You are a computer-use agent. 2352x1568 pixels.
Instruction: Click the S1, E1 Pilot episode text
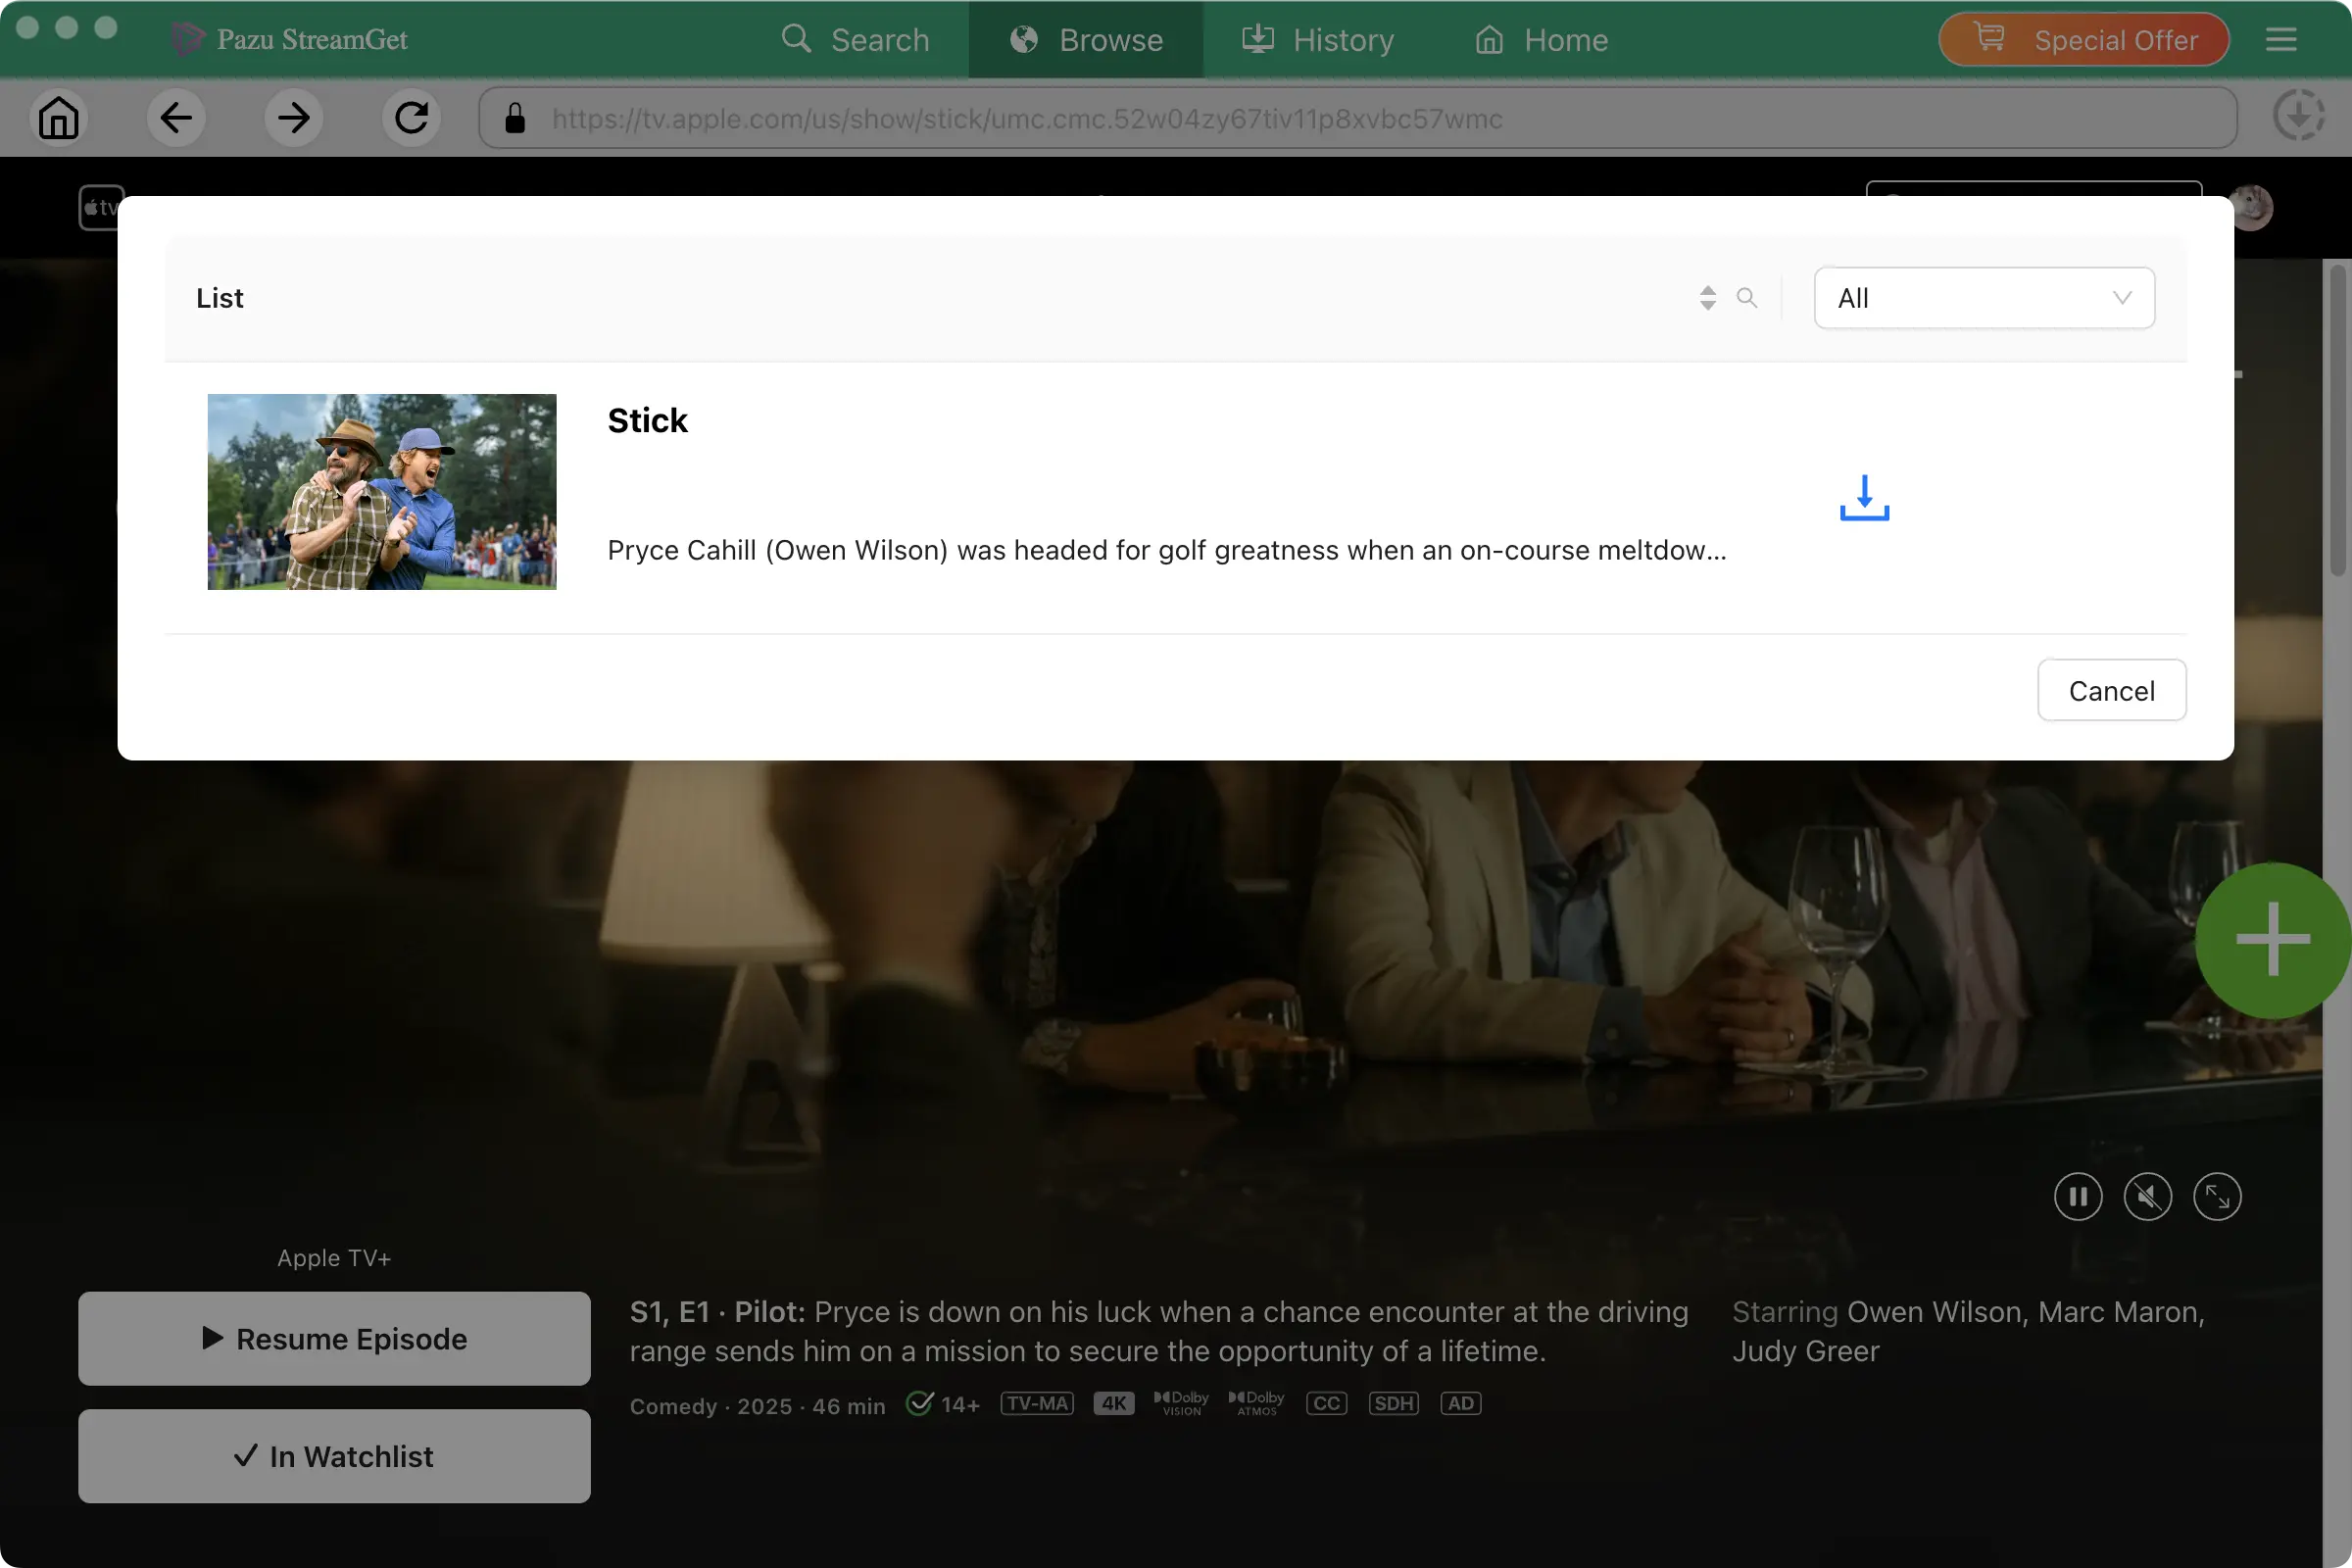pyautogui.click(x=1159, y=1331)
